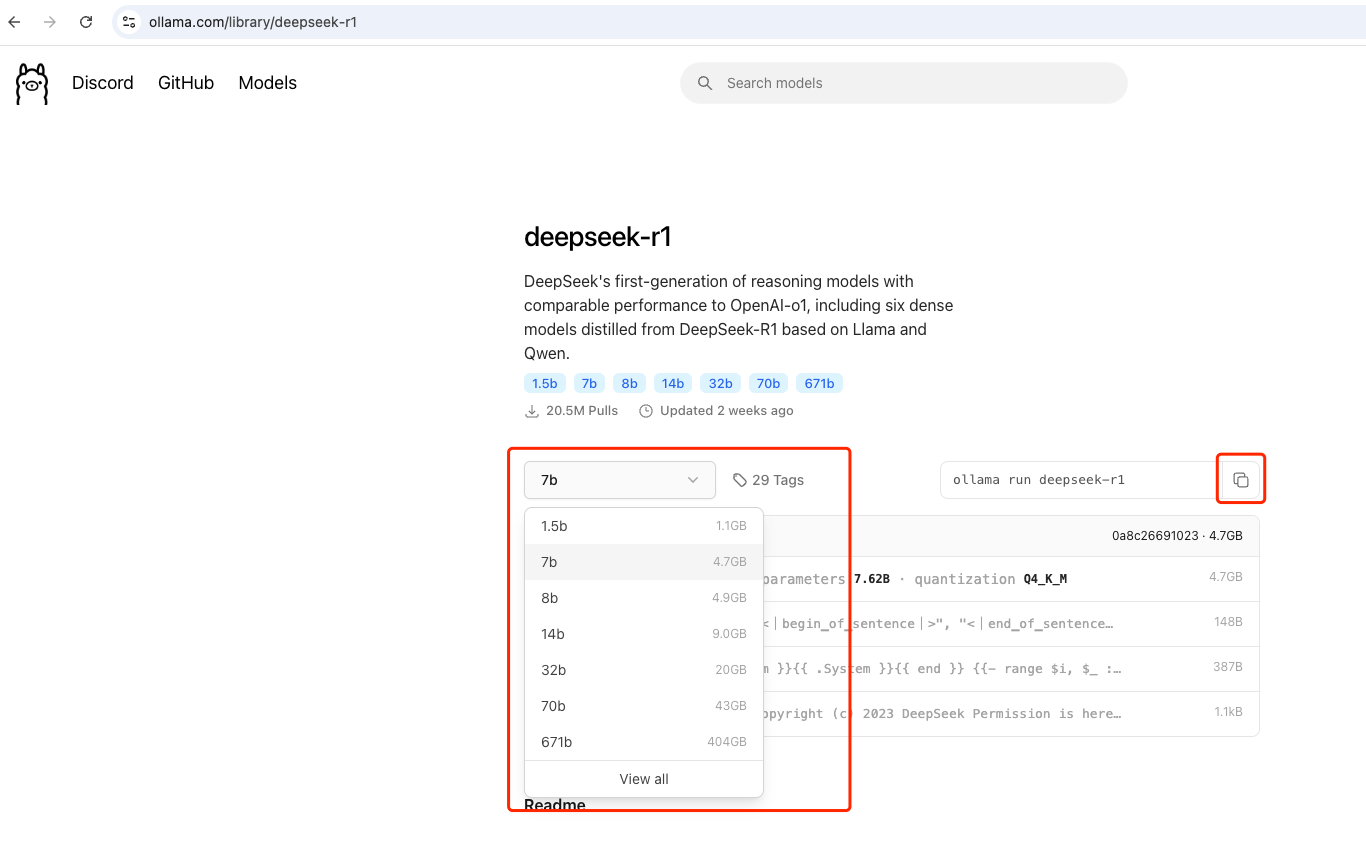Collapse the 7b model size dropdown
1366x859 pixels.
tap(619, 480)
